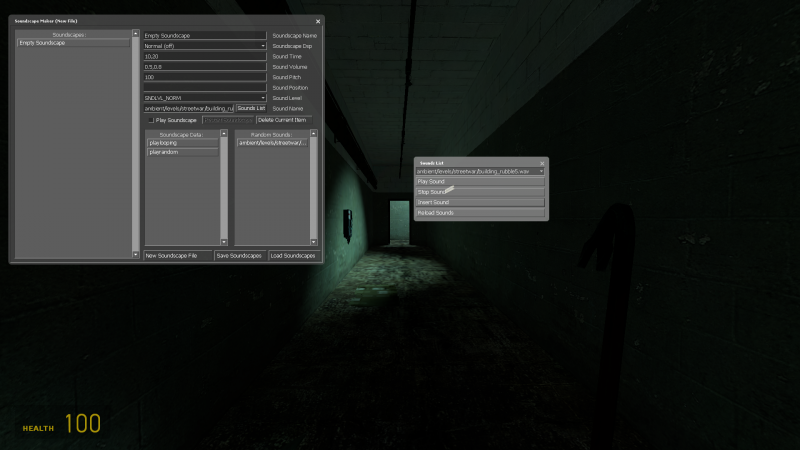The height and width of the screenshot is (450, 800).
Task: Select Empty Soundscape in Soundscapes list
Action: pyautogui.click(x=73, y=43)
